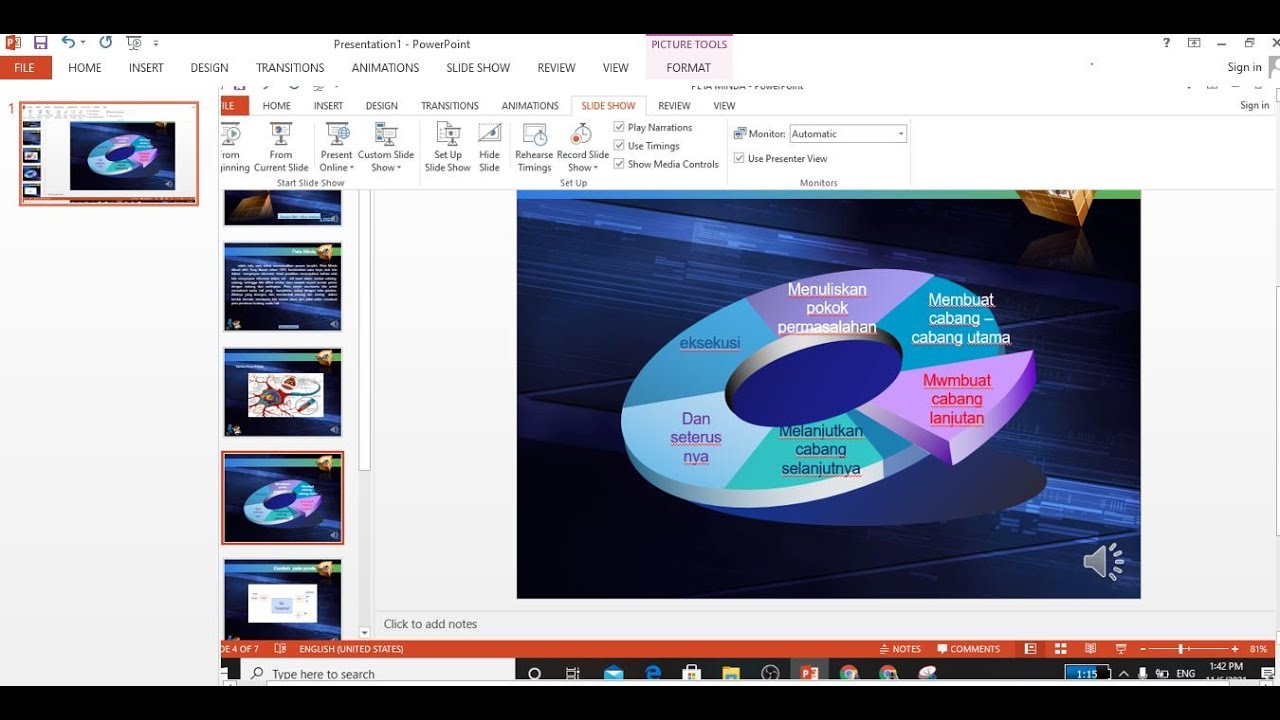Click 'Menuliskan pokok permasalahan' text
This screenshot has width=1280, height=720.
point(827,308)
